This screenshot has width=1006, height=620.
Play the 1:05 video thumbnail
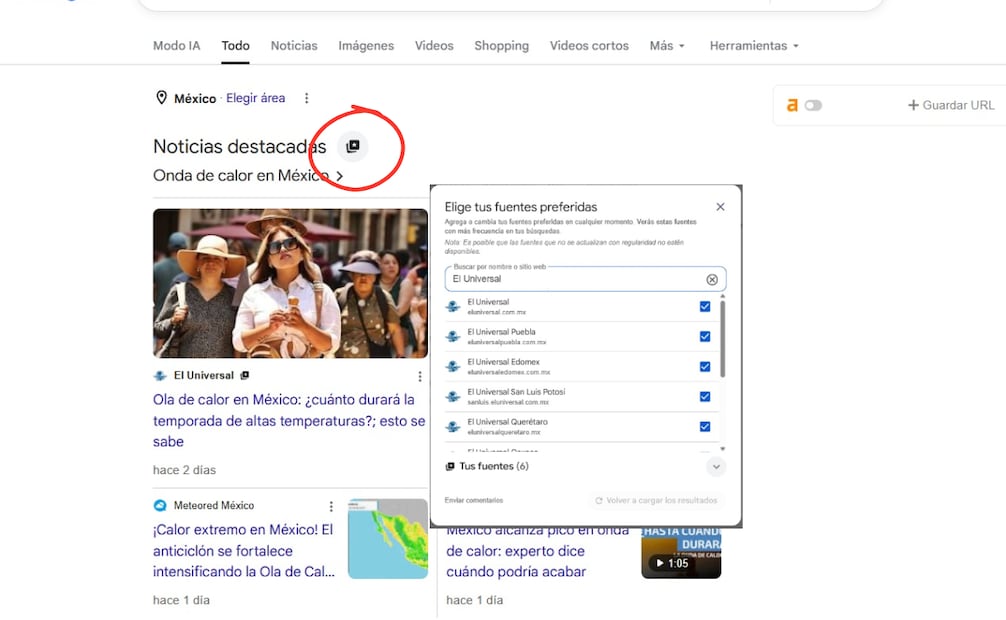pos(681,553)
